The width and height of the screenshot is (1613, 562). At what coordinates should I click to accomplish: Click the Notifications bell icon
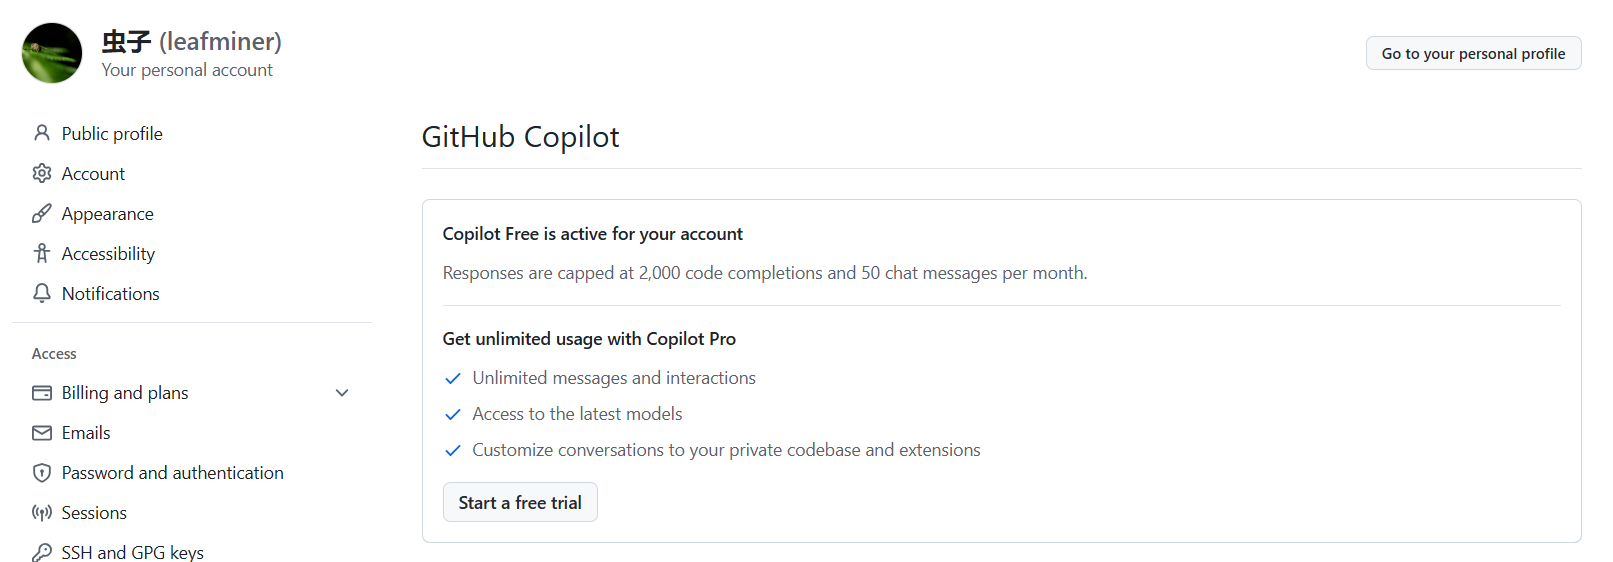(42, 293)
